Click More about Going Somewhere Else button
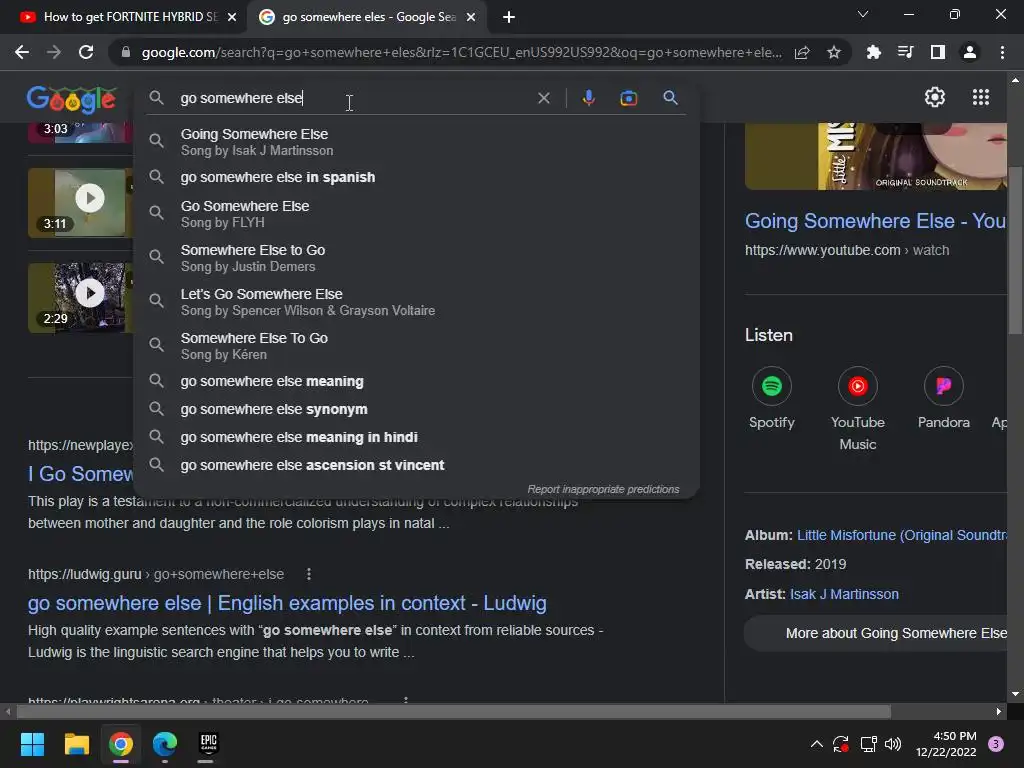This screenshot has width=1024, height=768. pyautogui.click(x=876, y=633)
